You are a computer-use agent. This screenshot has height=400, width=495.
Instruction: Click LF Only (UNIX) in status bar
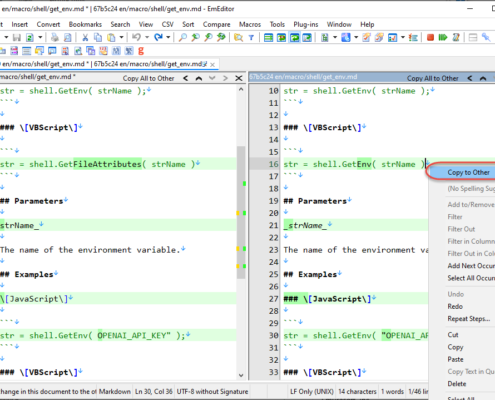click(312, 391)
